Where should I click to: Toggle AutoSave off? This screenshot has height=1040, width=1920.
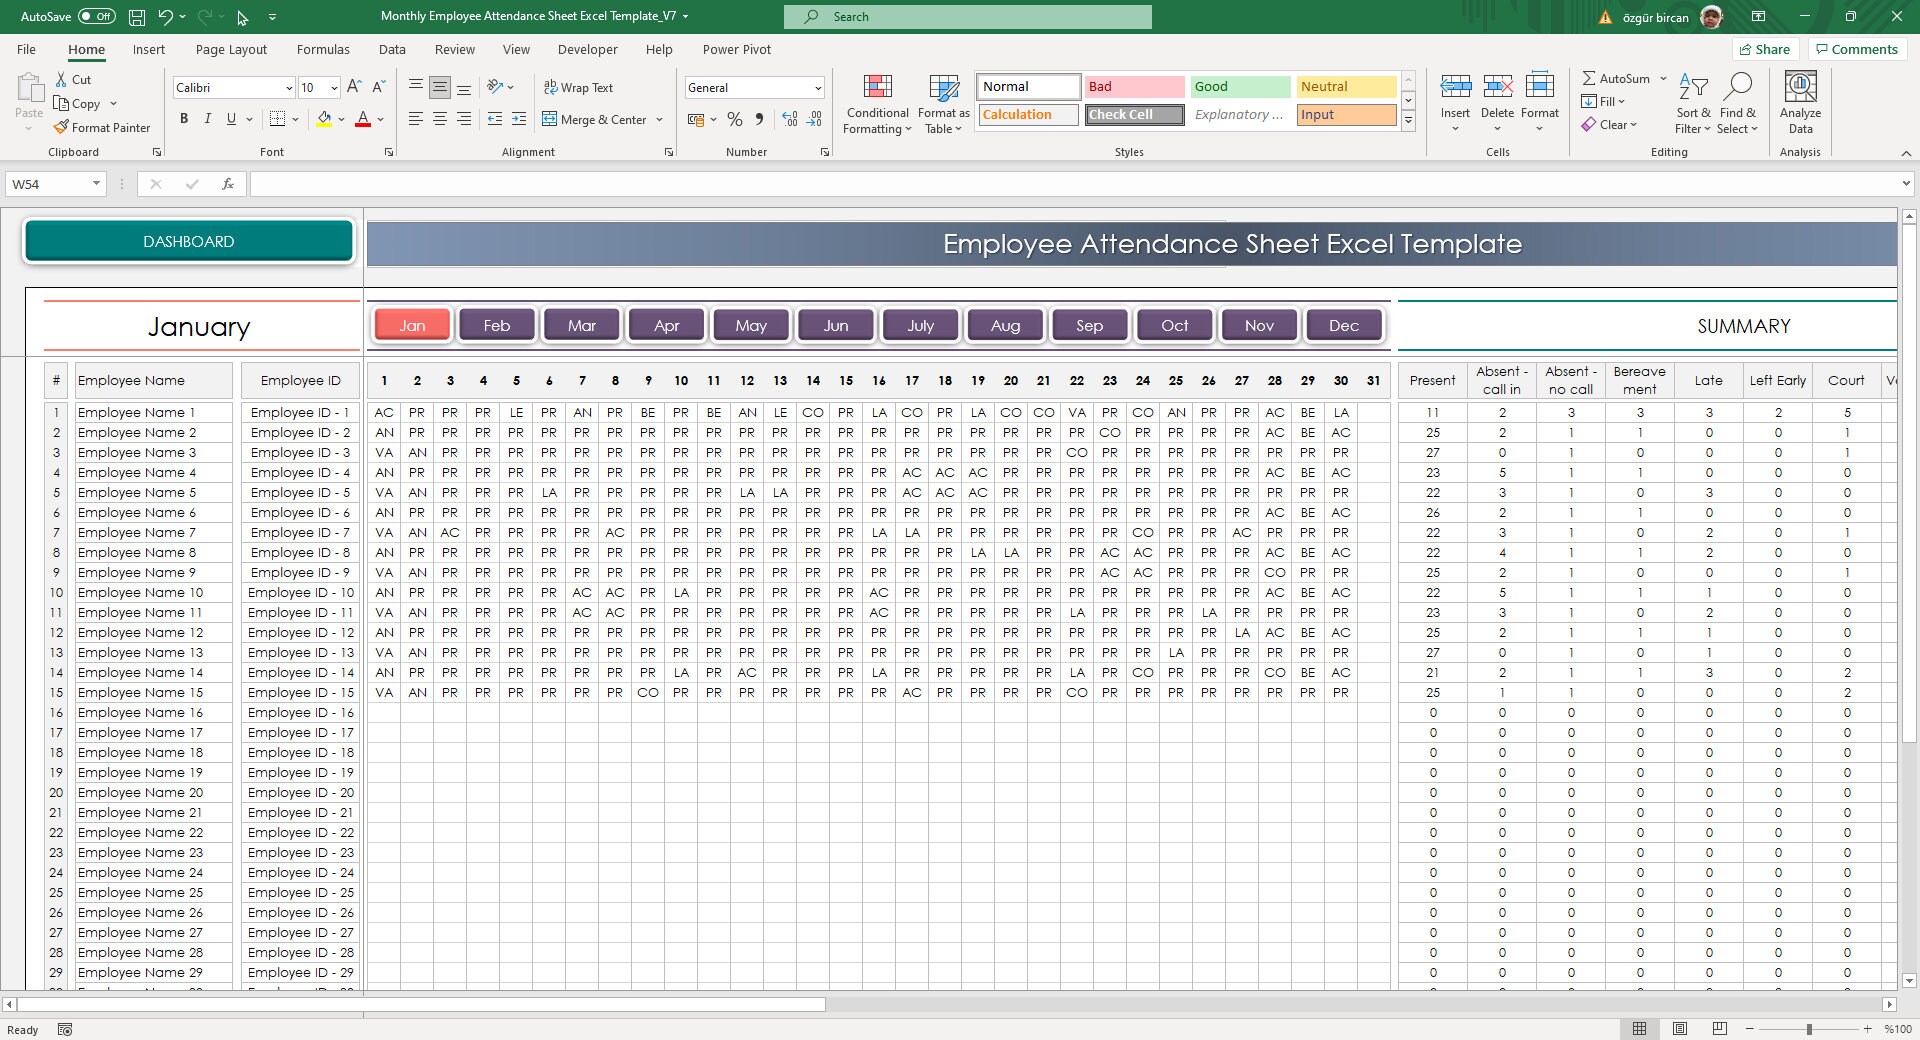pos(95,16)
